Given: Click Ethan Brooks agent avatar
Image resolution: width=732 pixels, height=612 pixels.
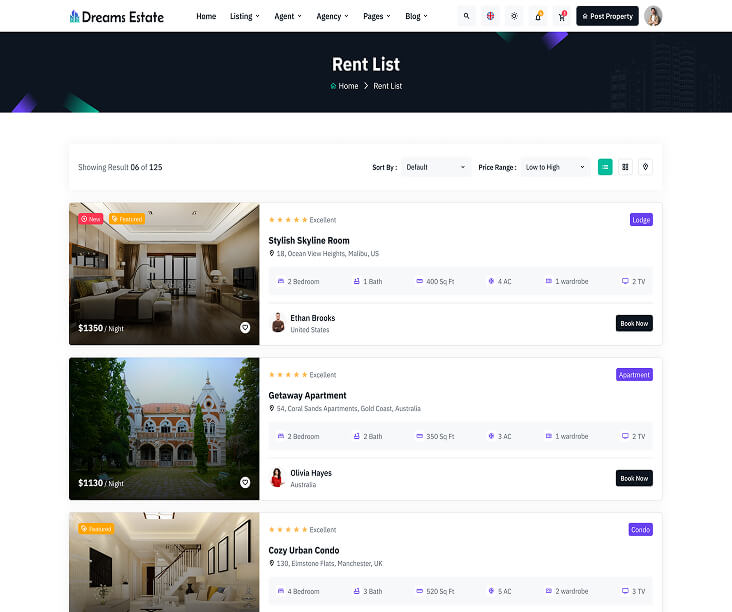Looking at the screenshot, I should 278,323.
